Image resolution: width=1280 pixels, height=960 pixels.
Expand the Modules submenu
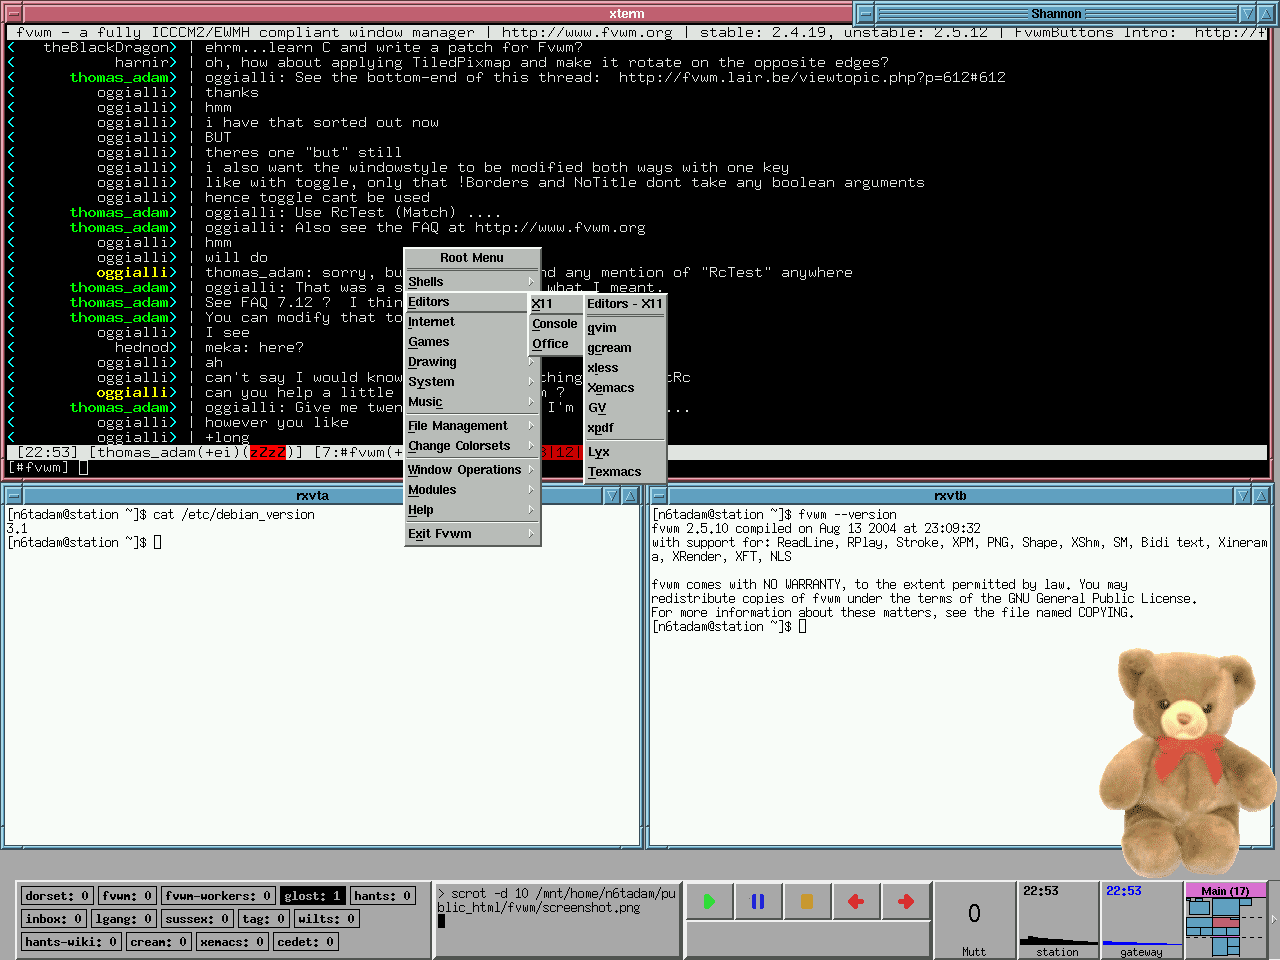[x=472, y=490]
